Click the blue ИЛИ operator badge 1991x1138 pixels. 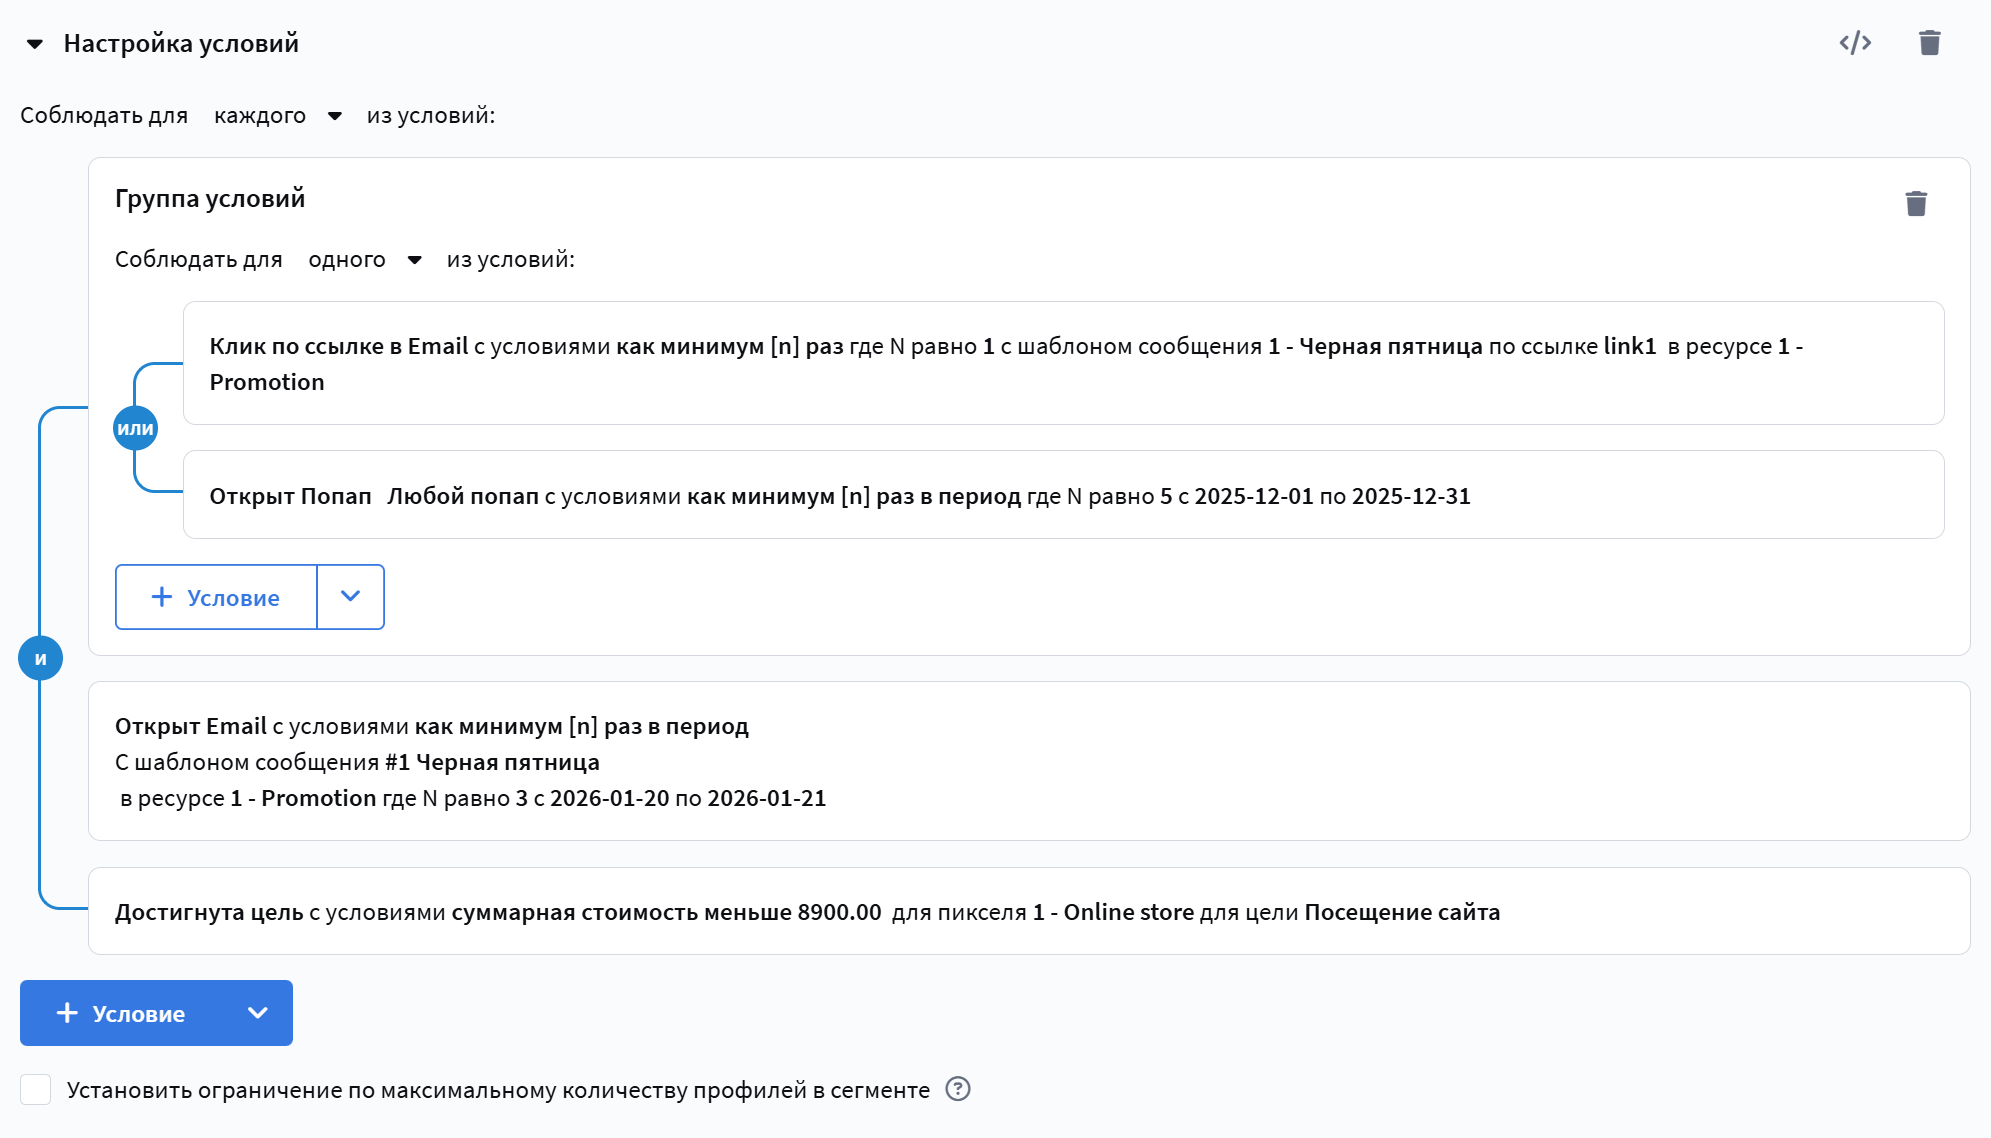[136, 428]
